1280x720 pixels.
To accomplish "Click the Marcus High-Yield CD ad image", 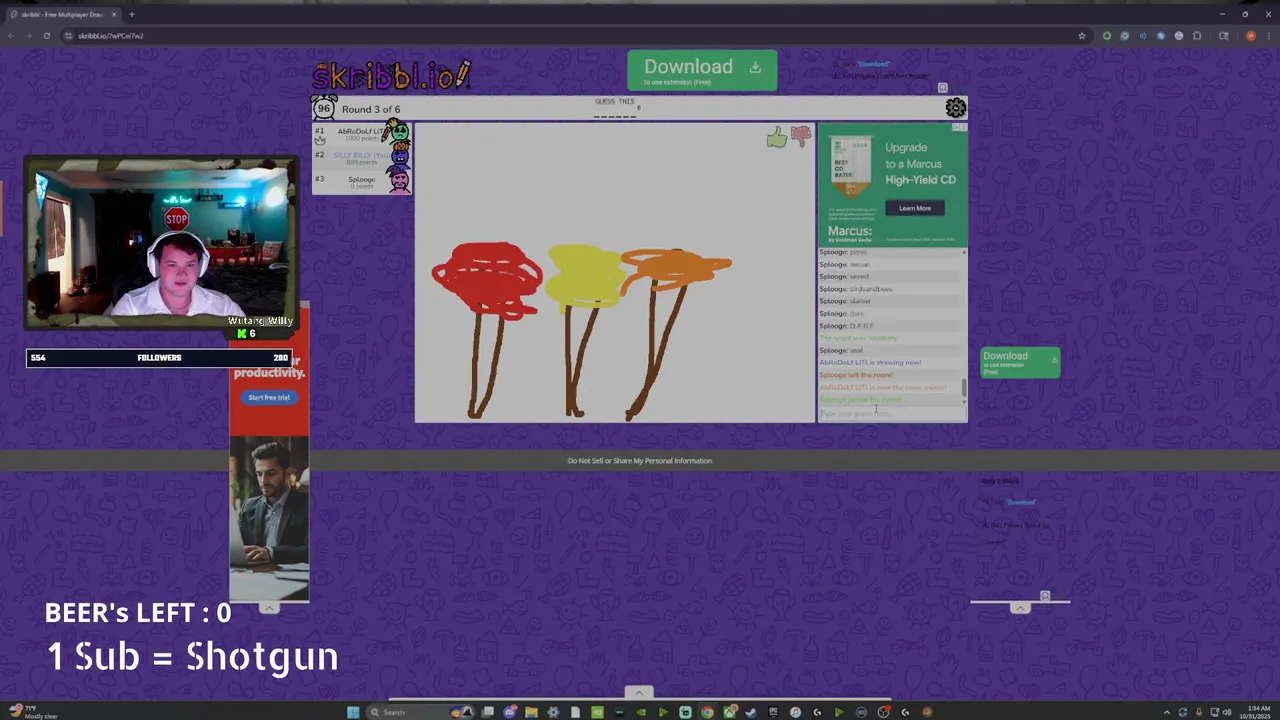I will (893, 183).
